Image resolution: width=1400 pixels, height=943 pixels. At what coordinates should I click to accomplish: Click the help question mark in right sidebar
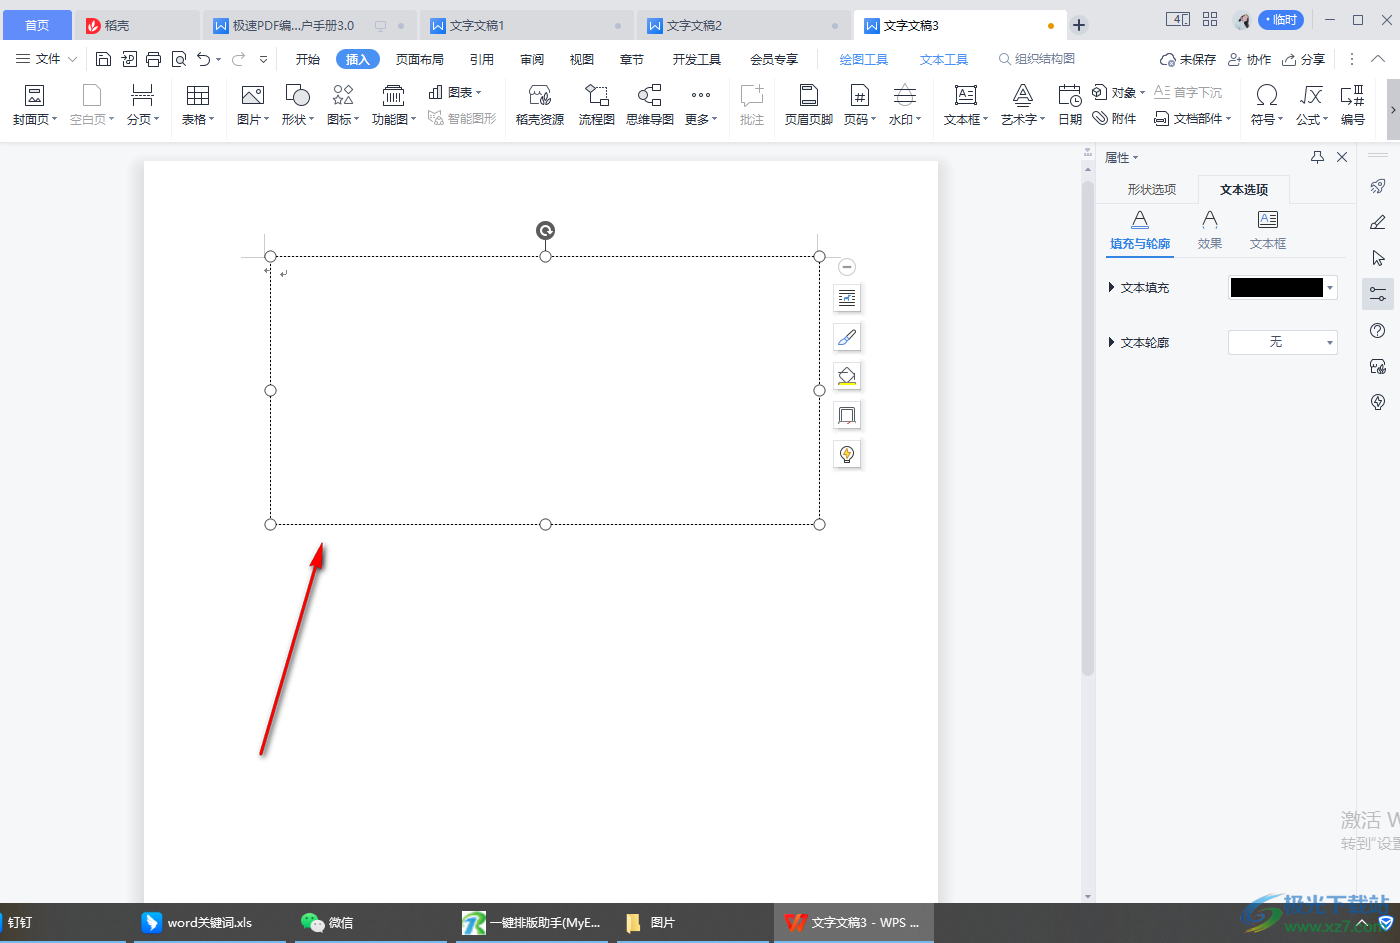pos(1378,330)
